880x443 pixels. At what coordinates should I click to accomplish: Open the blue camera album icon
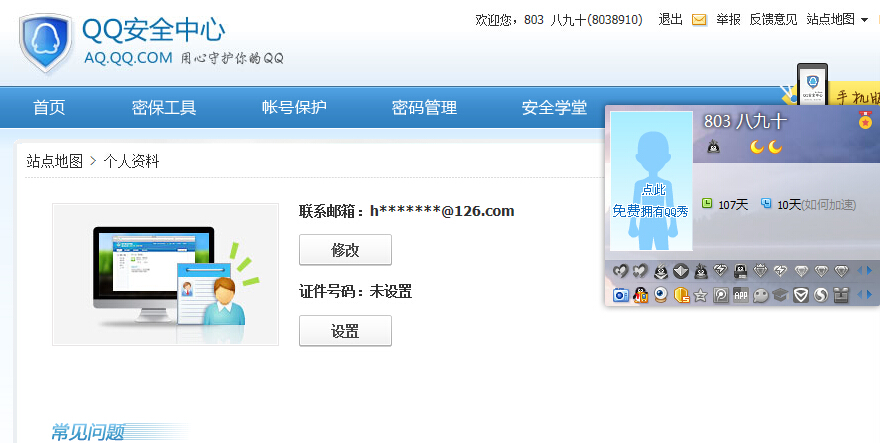pyautogui.click(x=620, y=295)
